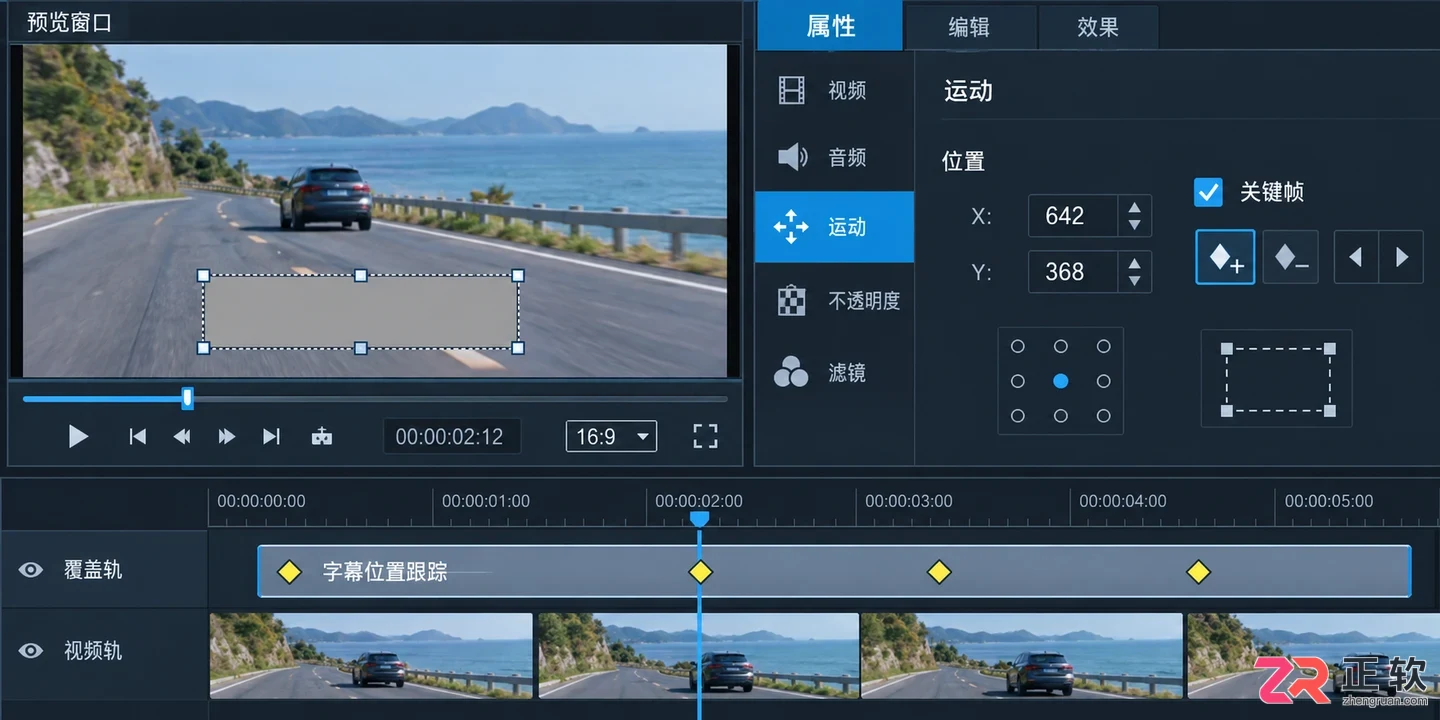Click the icon right of the skip-to-end button

(321, 436)
